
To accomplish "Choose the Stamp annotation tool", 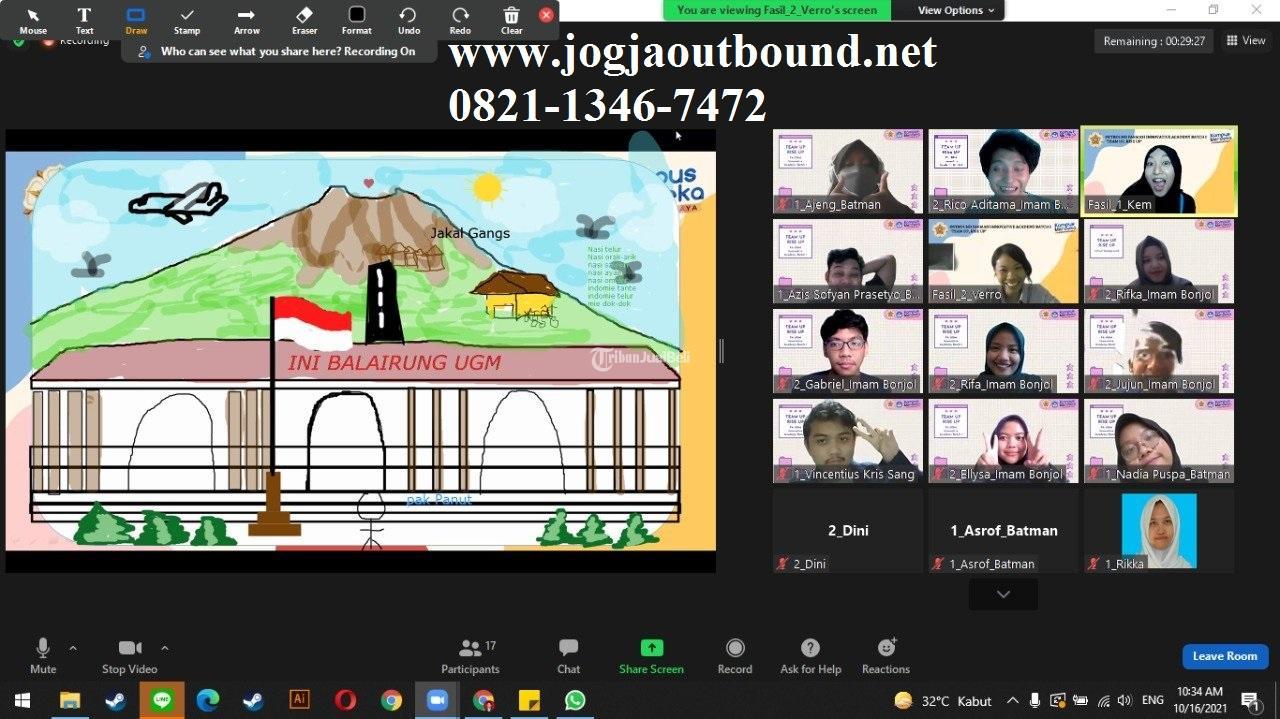I will 187,20.
